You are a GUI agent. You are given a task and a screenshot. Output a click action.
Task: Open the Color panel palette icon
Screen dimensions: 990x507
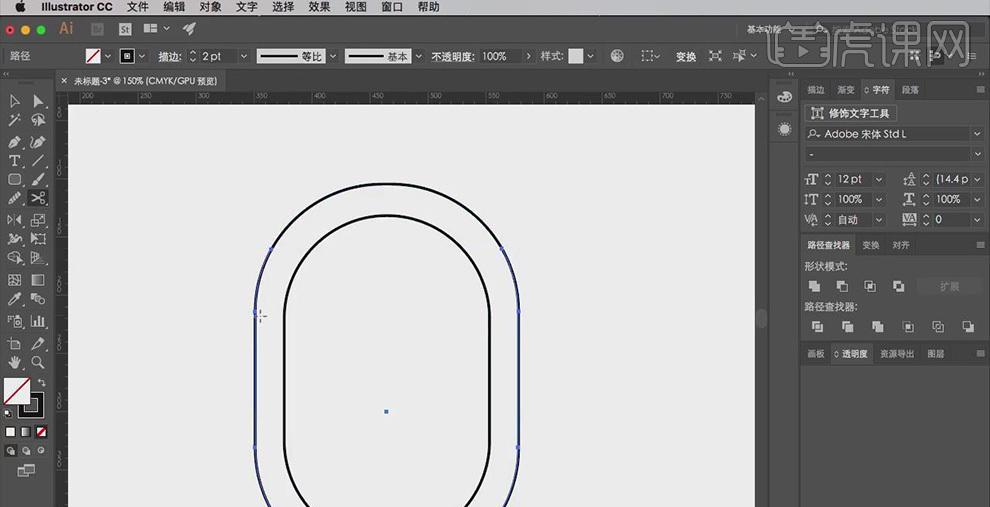coord(784,97)
